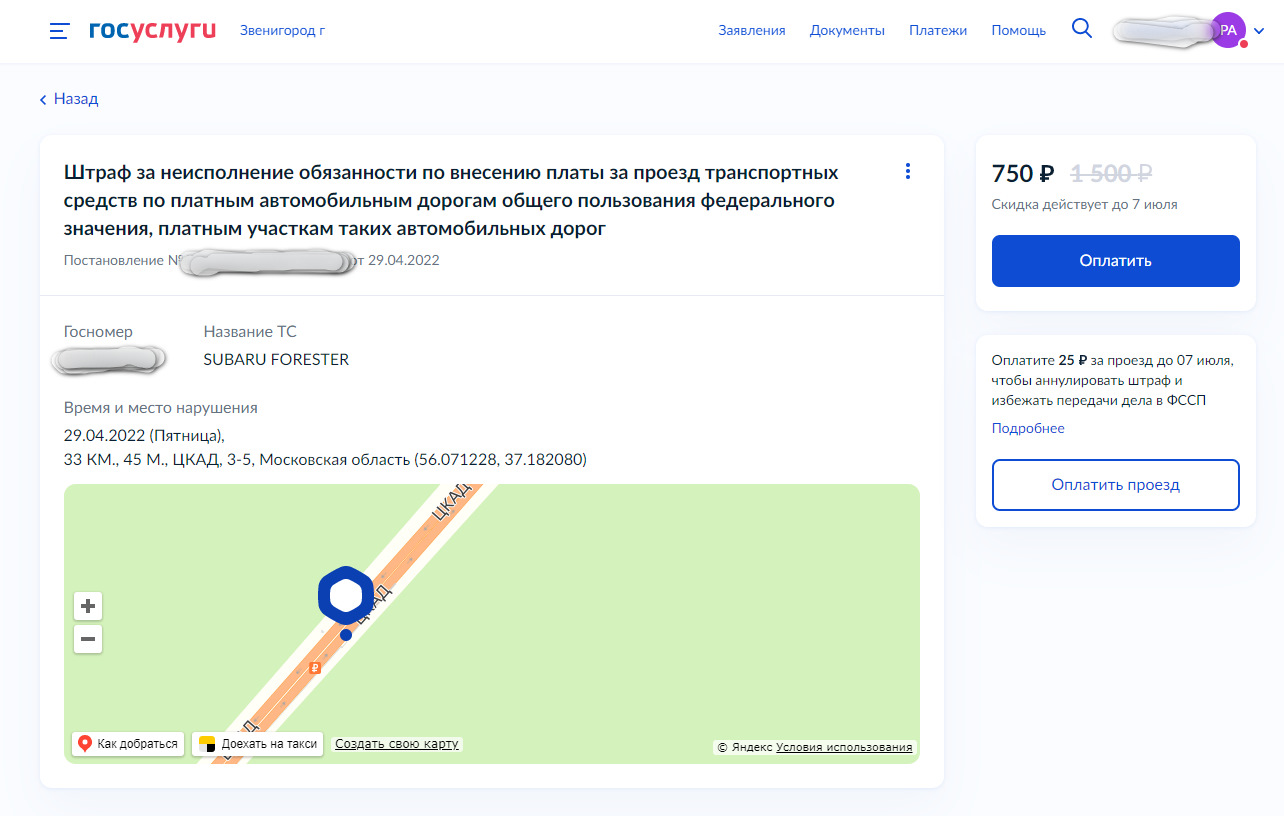Image resolution: width=1284 pixels, height=816 pixels.
Task: Click the violation date 29.04.2022 (Пятница)
Action: 145,436
